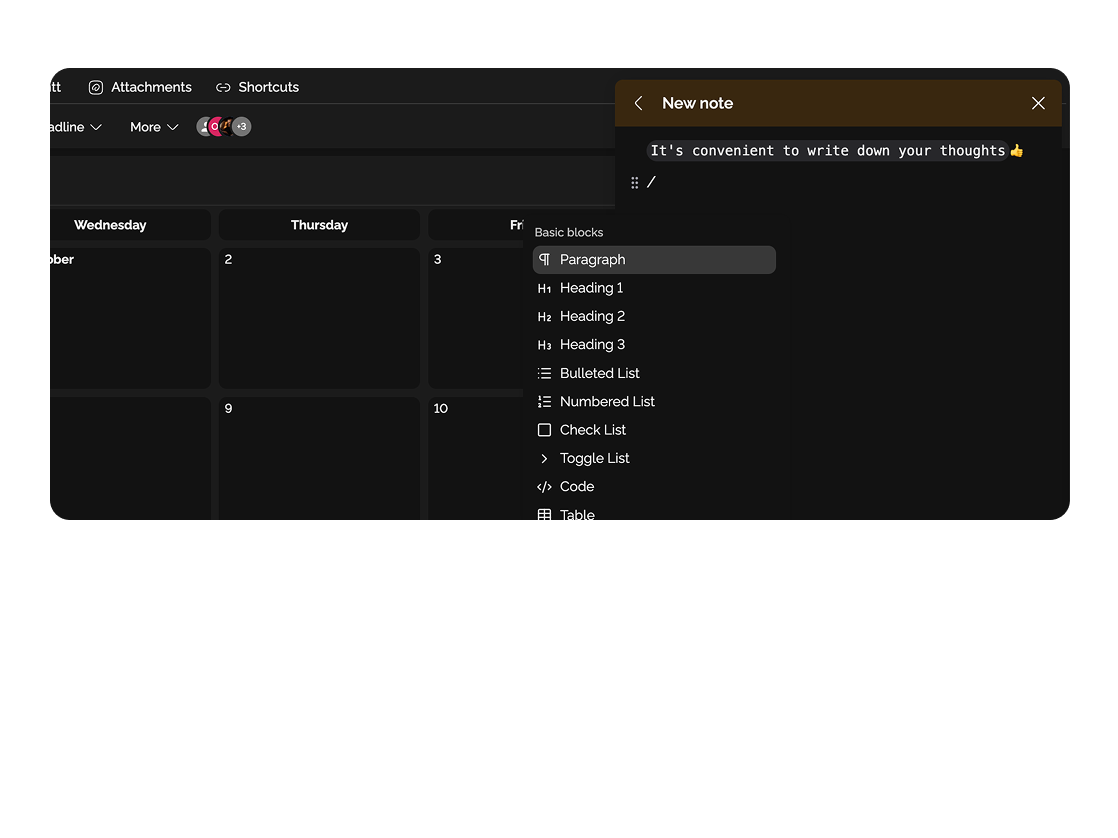The height and width of the screenshot is (838, 1118).
Task: Insert a Numbered List block
Action: [607, 401]
